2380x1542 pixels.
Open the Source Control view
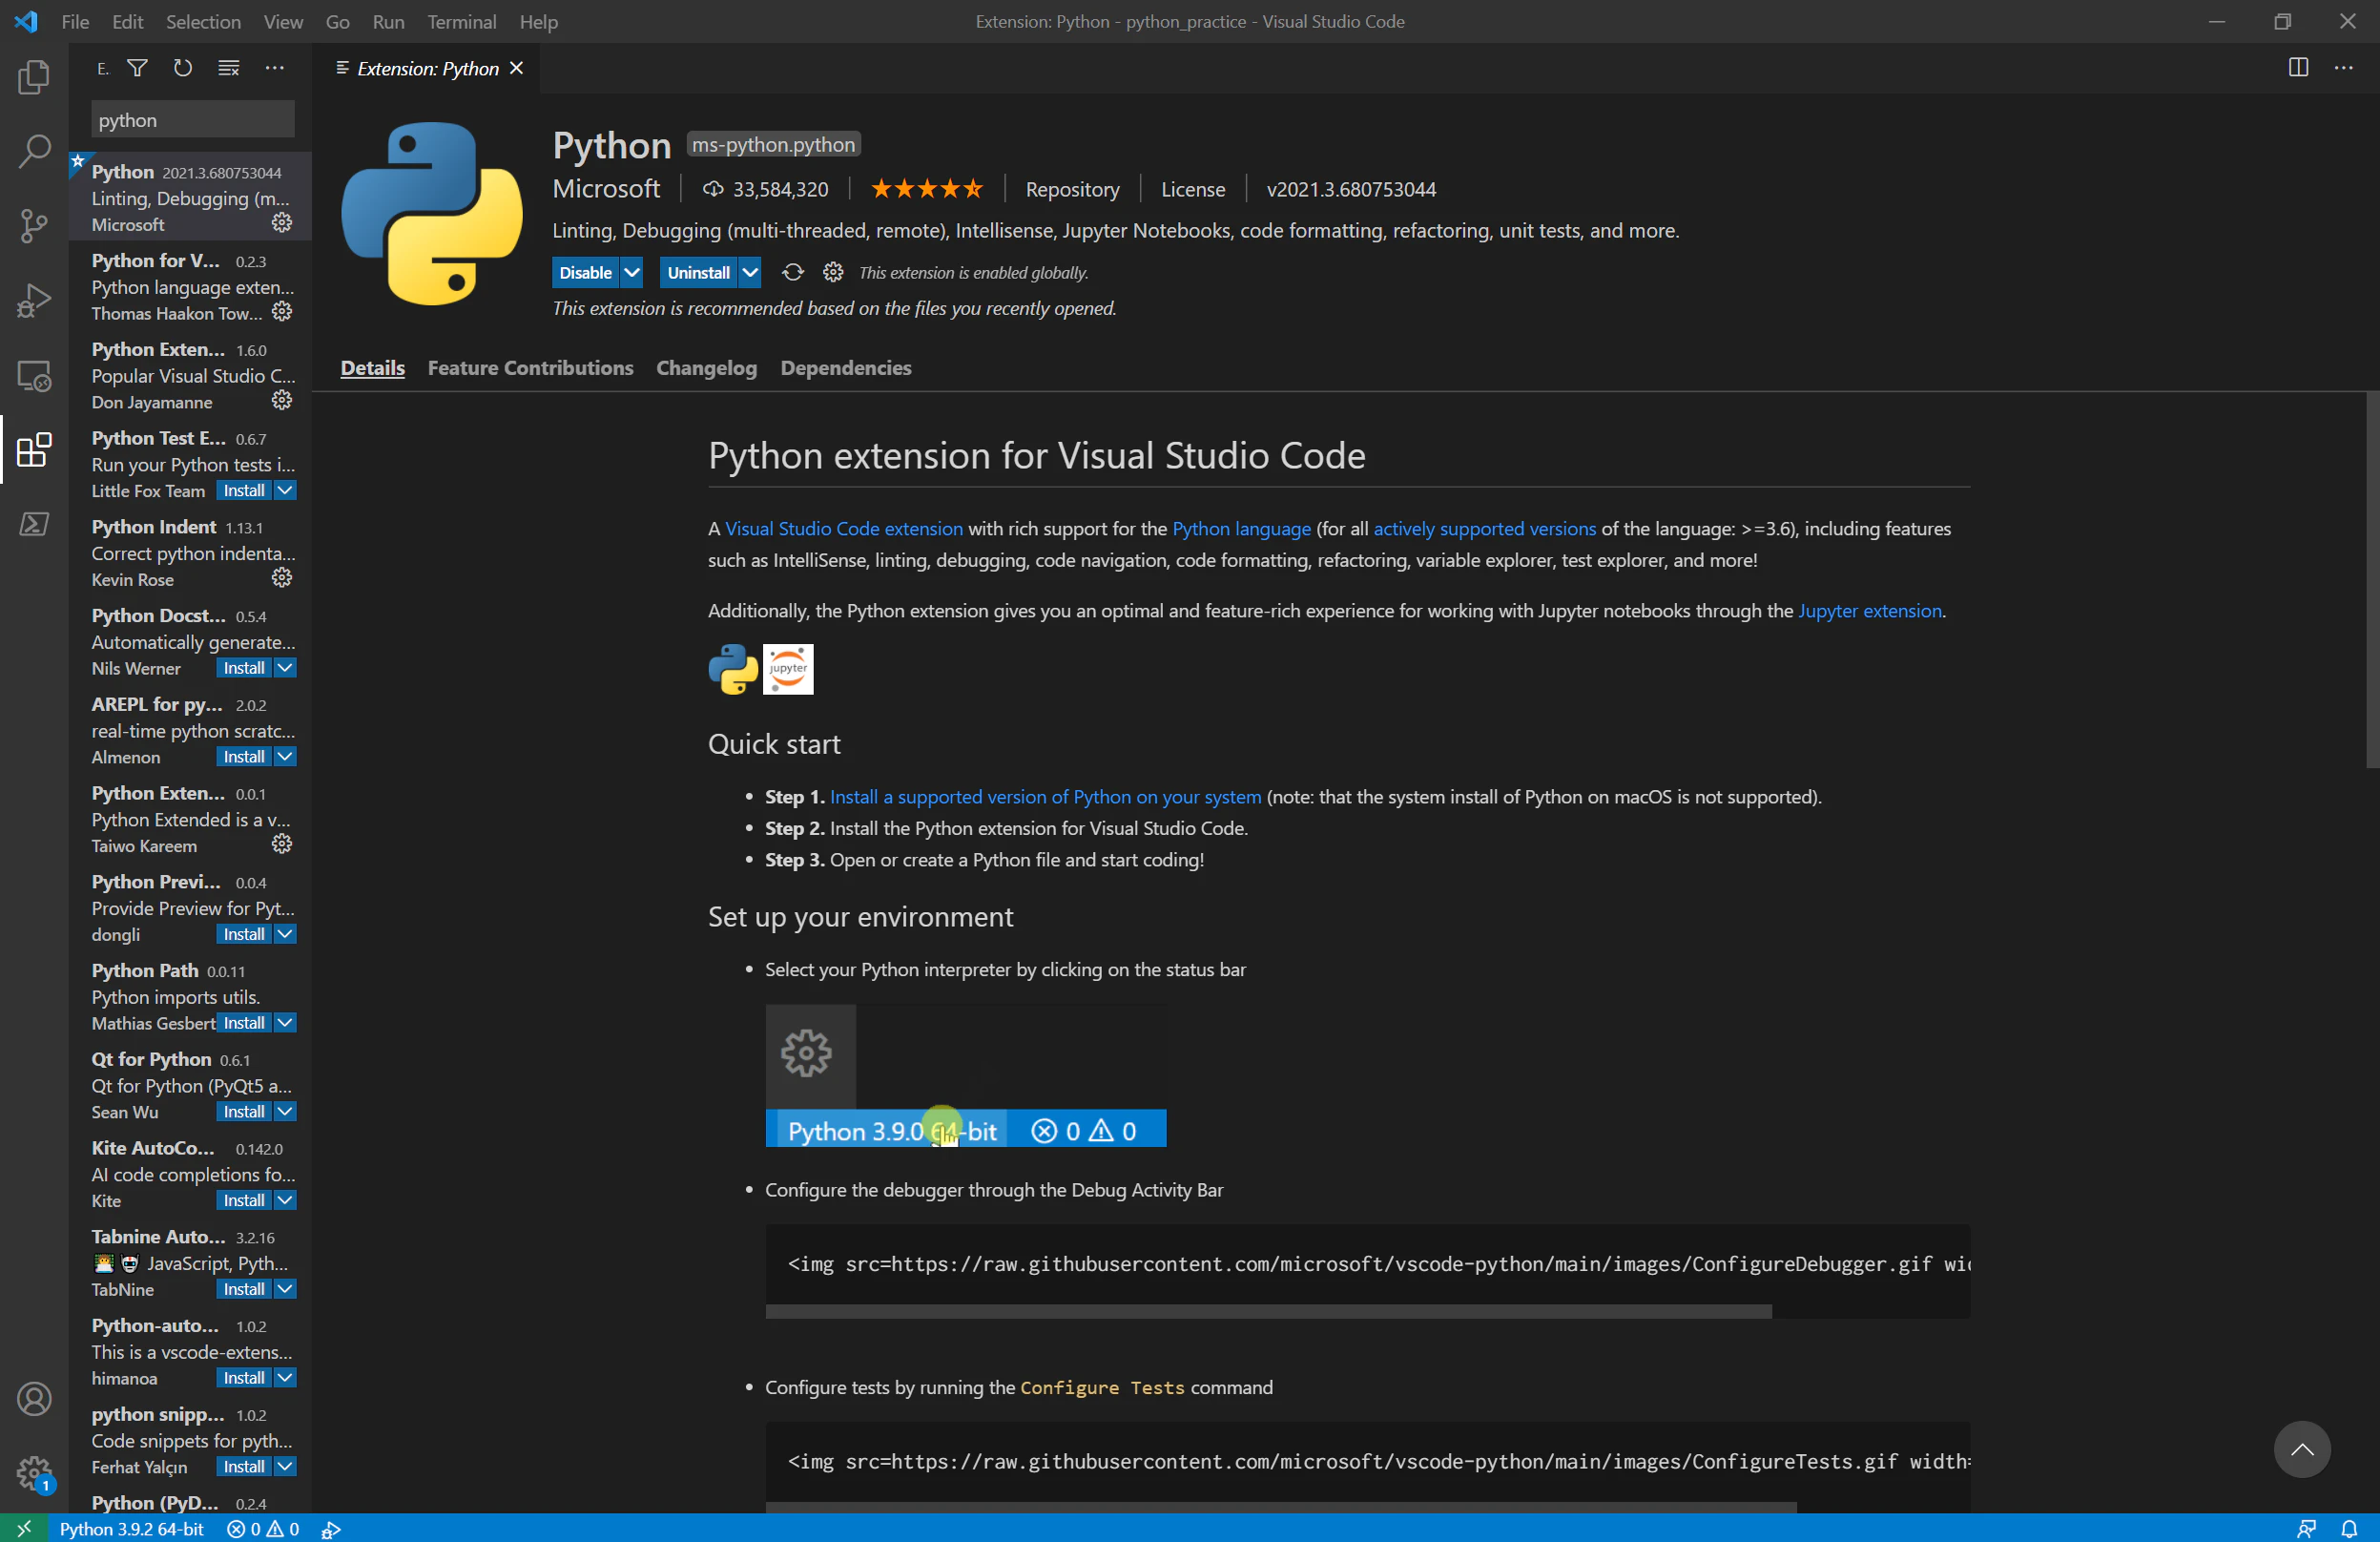[34, 226]
